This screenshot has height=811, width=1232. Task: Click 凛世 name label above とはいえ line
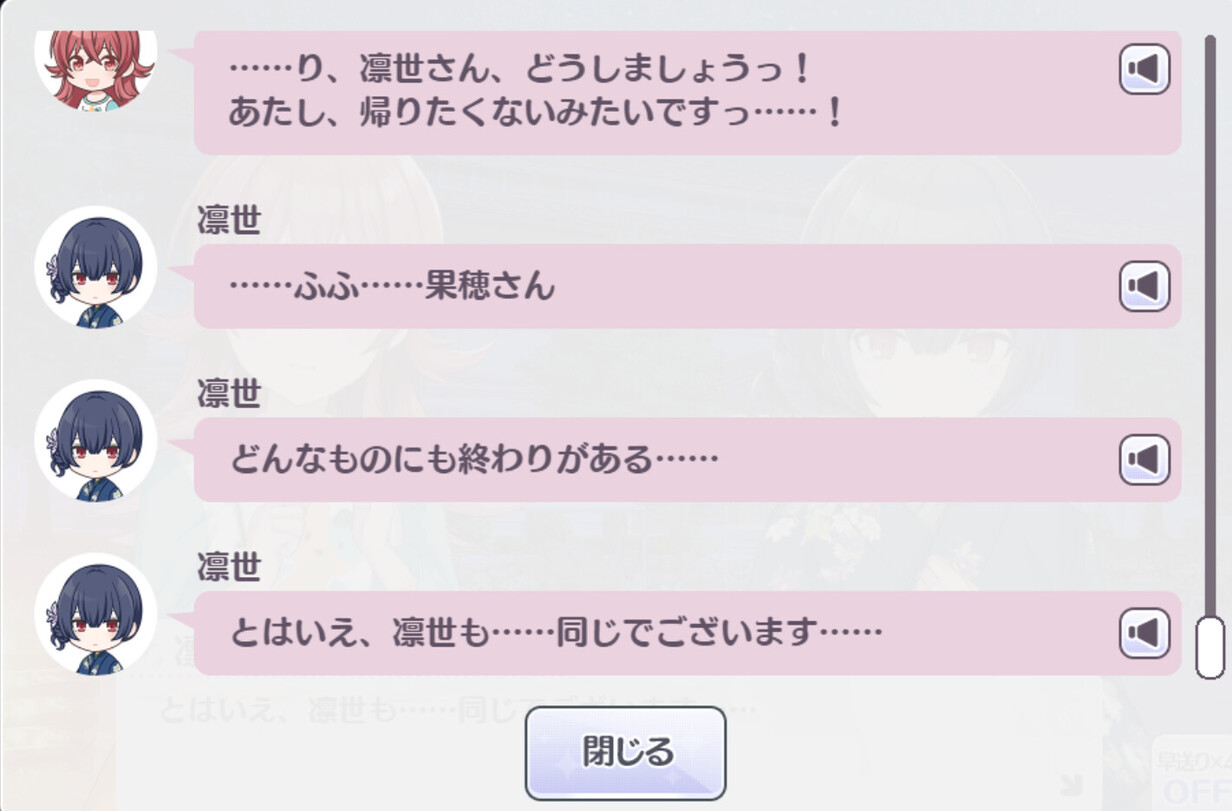tap(229, 567)
